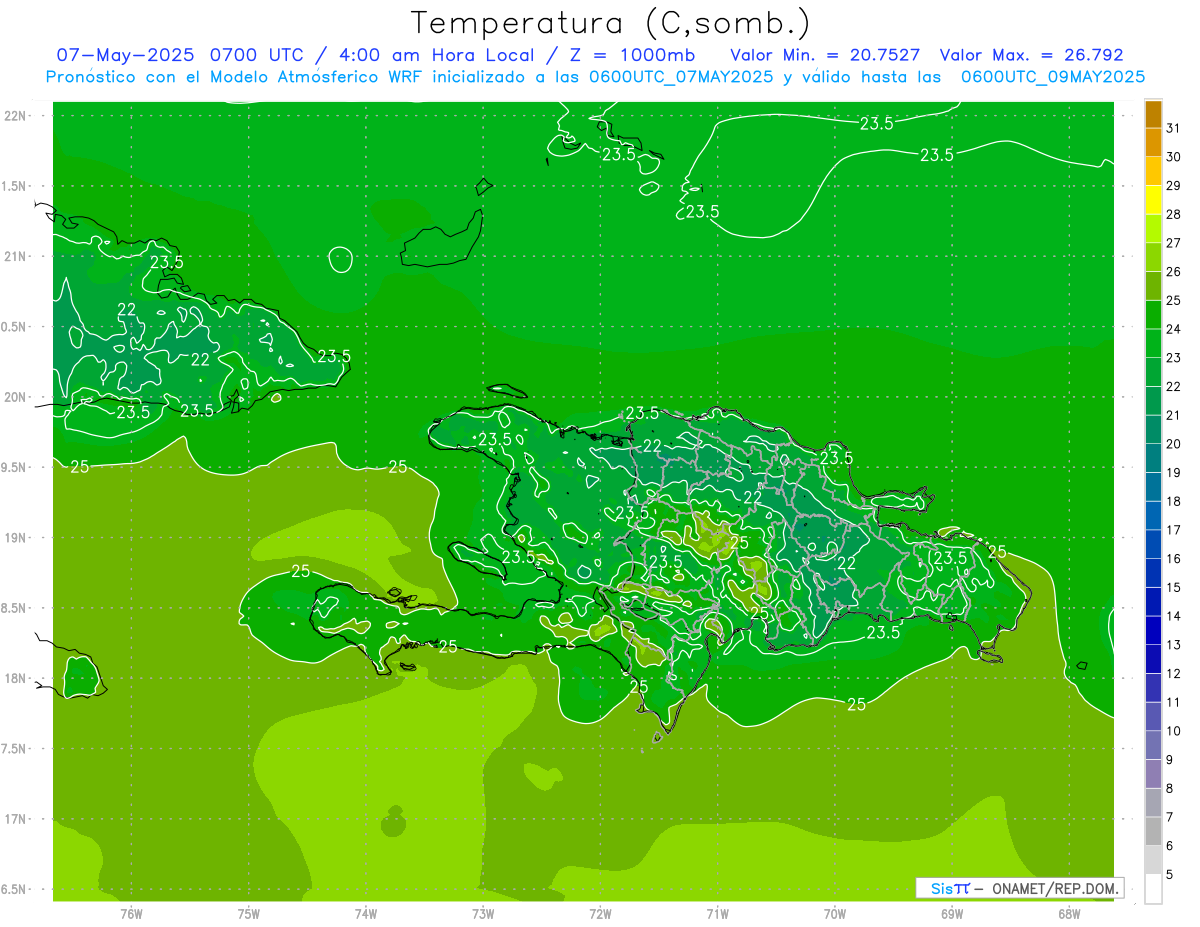Click the SisTT ONAMET/REP.DOM. logo box
This screenshot has height=927, width=1200.
(x=1020, y=888)
